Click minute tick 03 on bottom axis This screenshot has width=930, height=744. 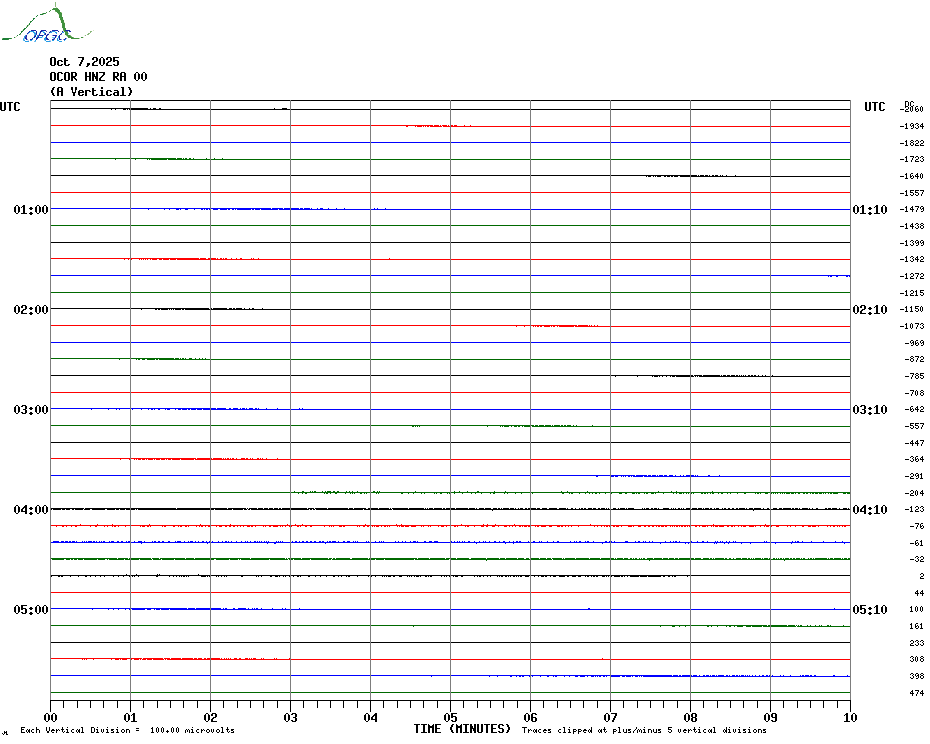pyautogui.click(x=290, y=717)
